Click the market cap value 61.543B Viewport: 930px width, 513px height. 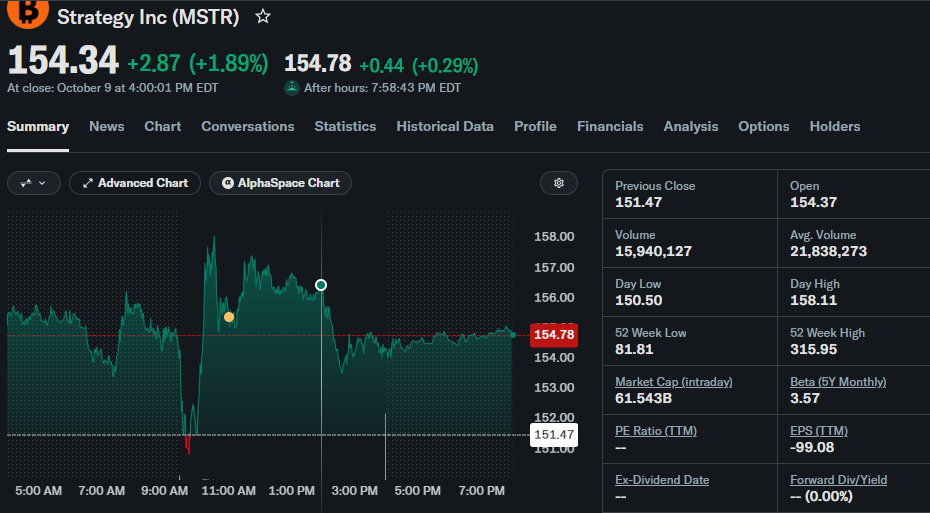pos(644,398)
